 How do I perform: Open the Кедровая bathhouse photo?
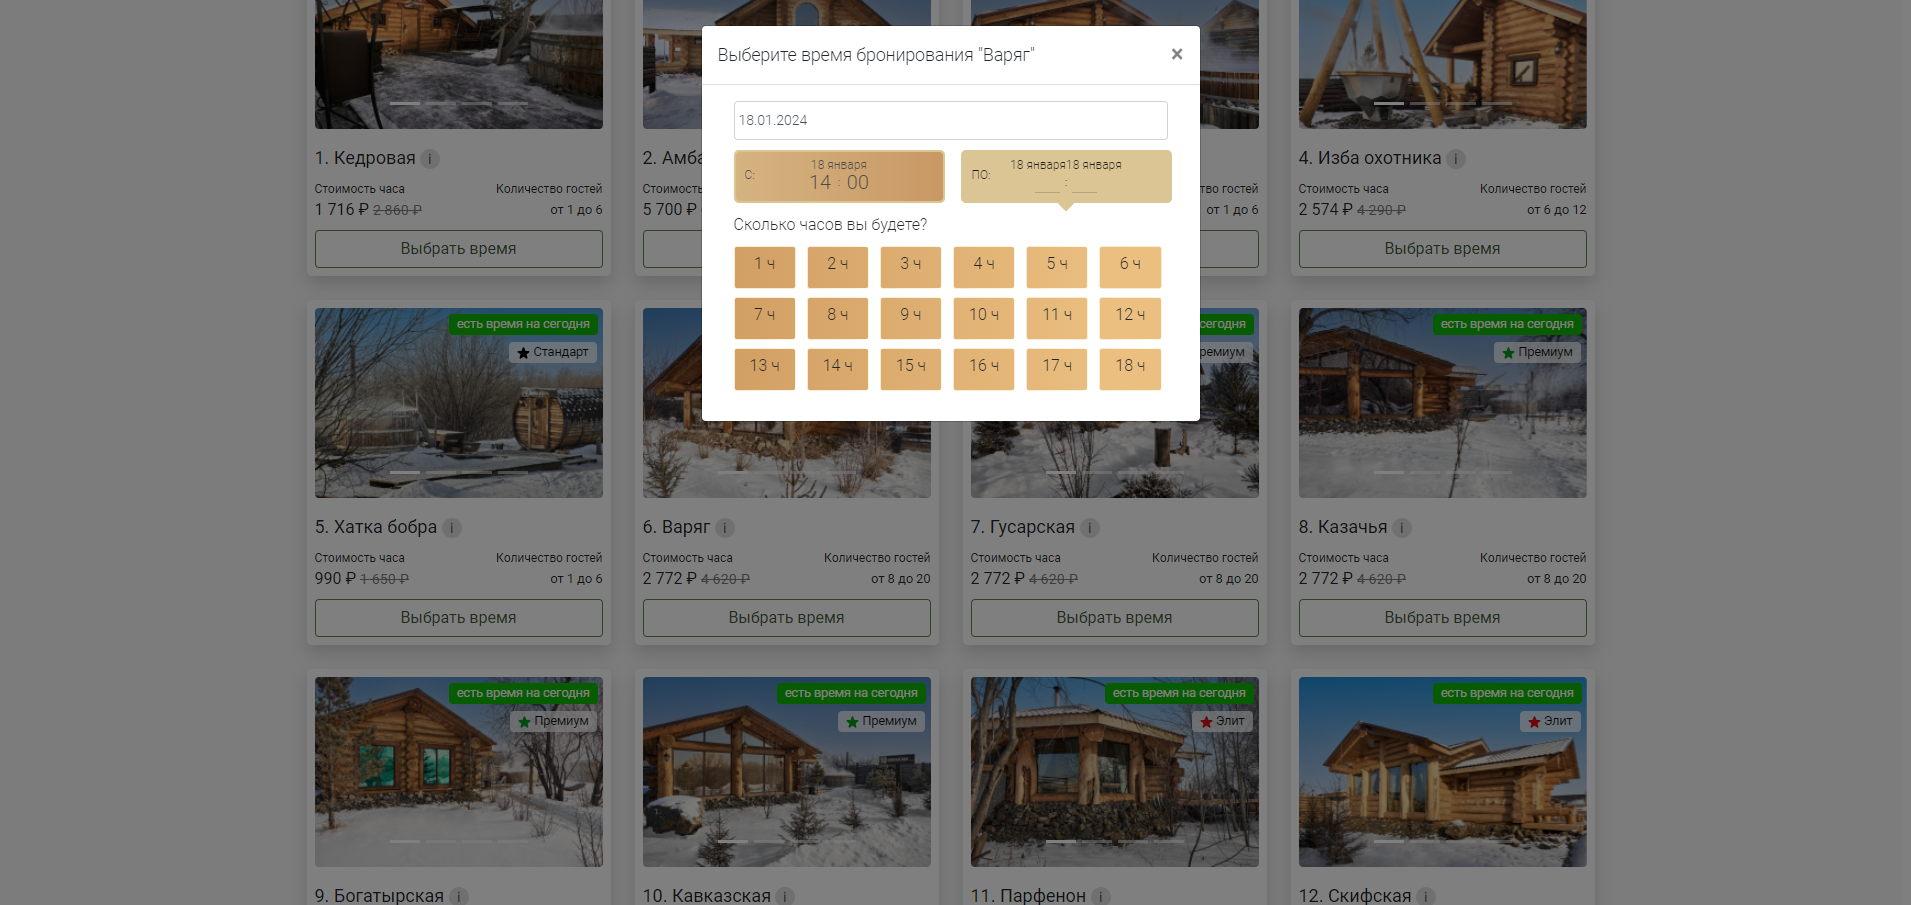coord(459,64)
